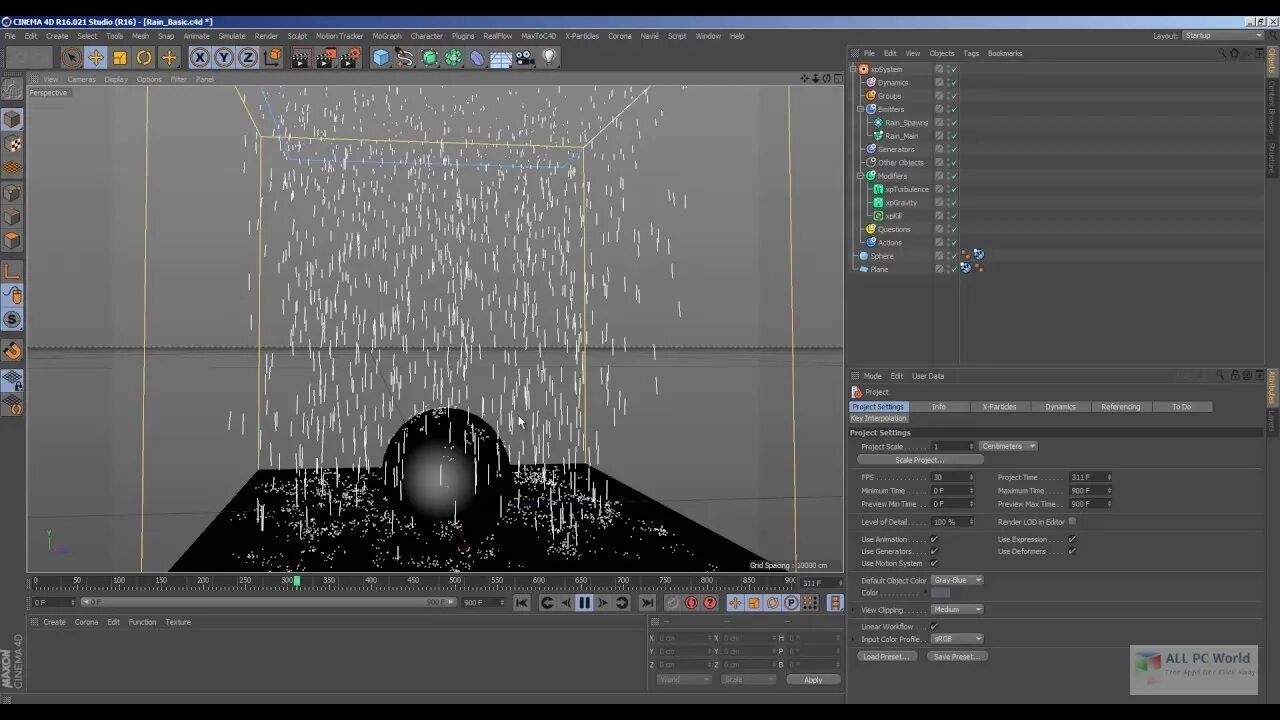Click the Scale Project button
1280x720 pixels.
pos(920,460)
